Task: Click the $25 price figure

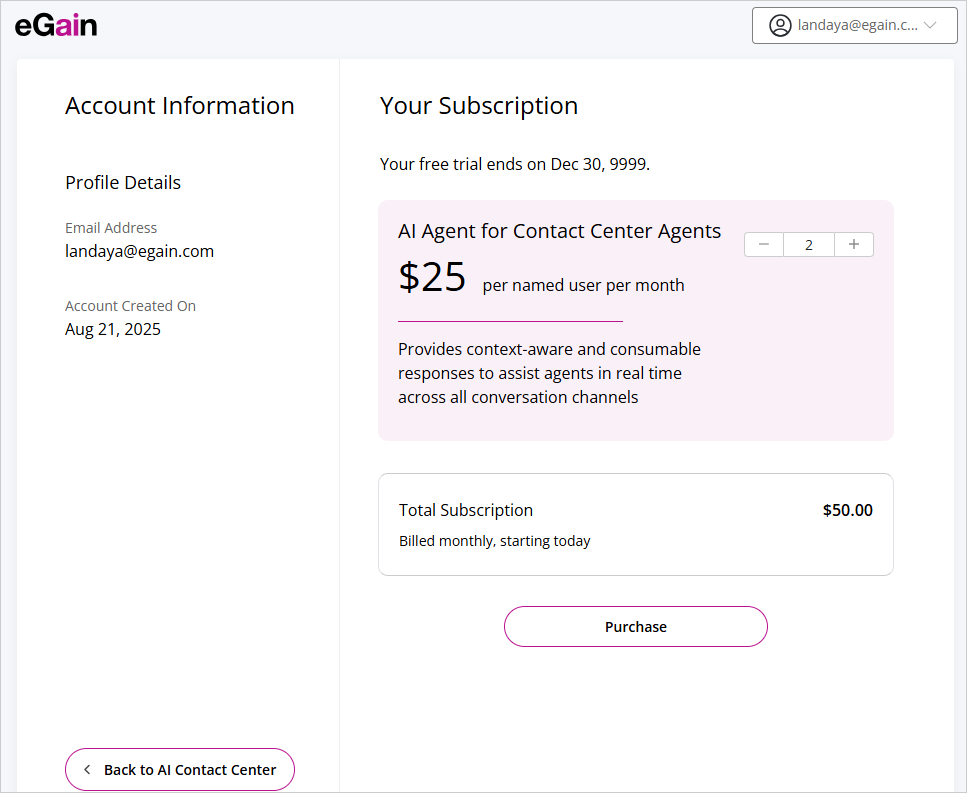Action: tap(432, 277)
